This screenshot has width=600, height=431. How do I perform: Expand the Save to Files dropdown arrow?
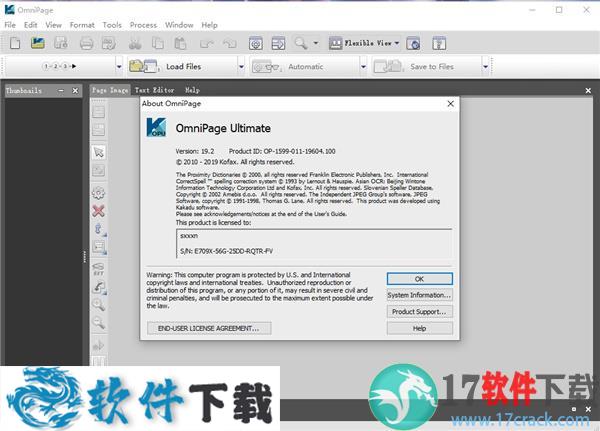[x=486, y=67]
